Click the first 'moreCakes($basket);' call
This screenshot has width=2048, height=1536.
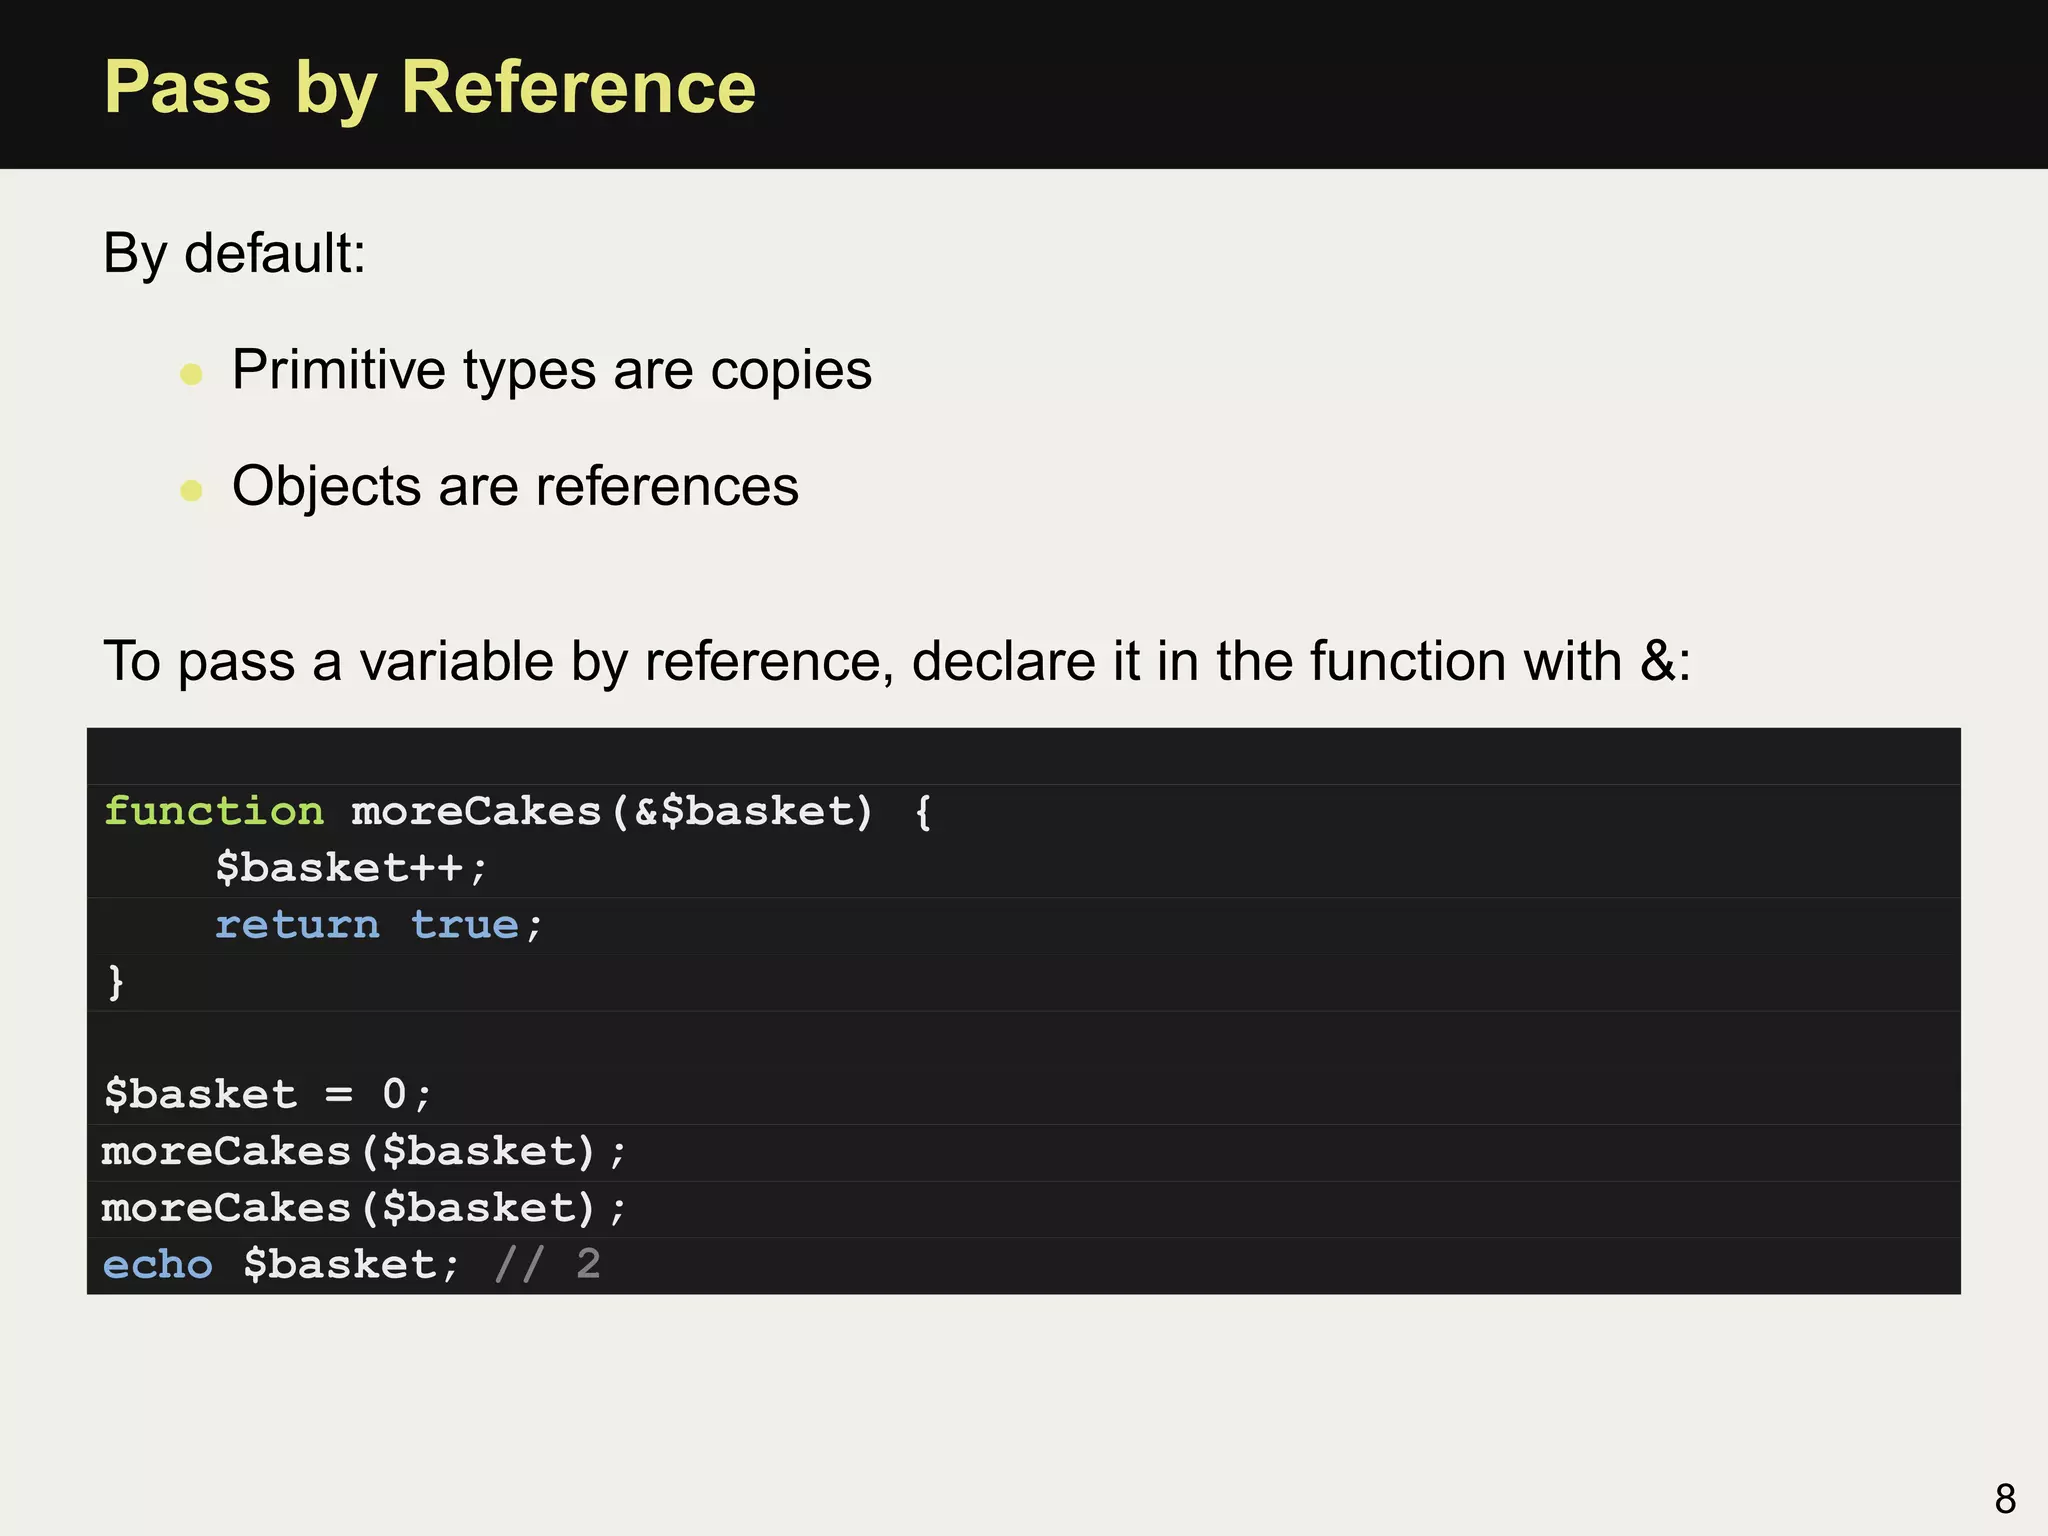364,1152
